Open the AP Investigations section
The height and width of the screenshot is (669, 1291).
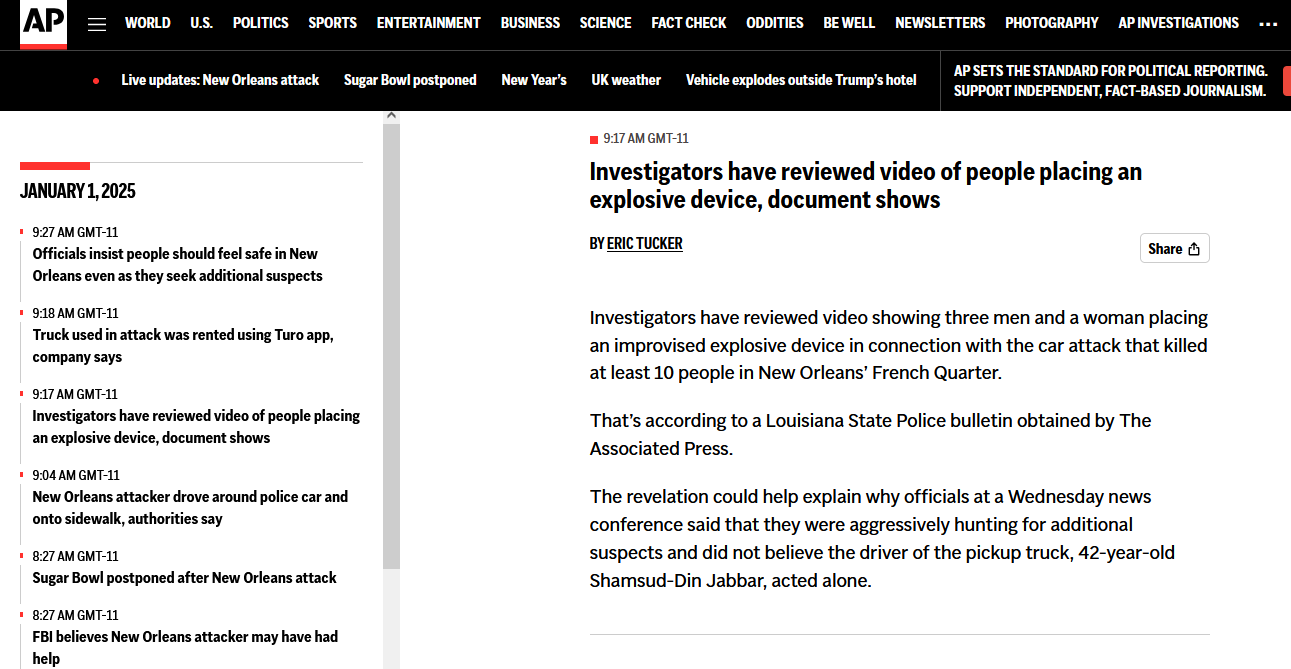point(1178,23)
